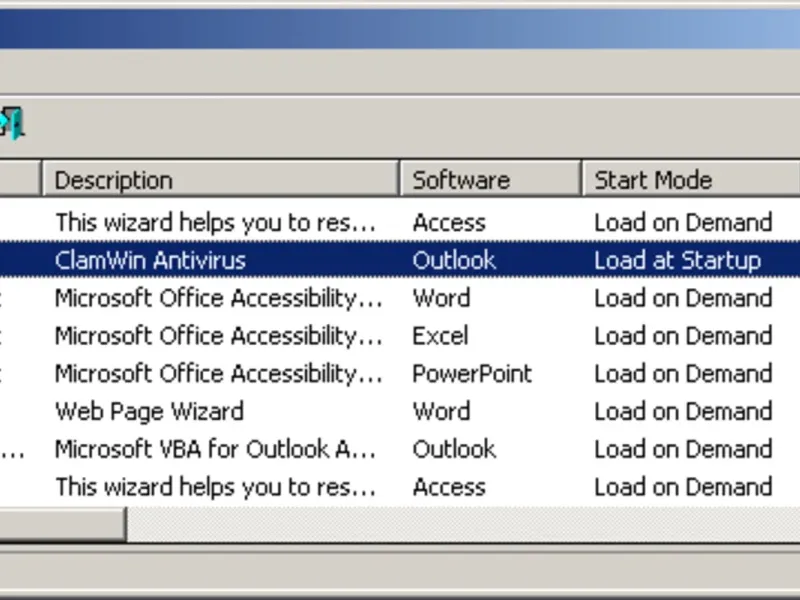Click the horizontal scrollbar thumb
This screenshot has width=800, height=600.
coord(62,524)
